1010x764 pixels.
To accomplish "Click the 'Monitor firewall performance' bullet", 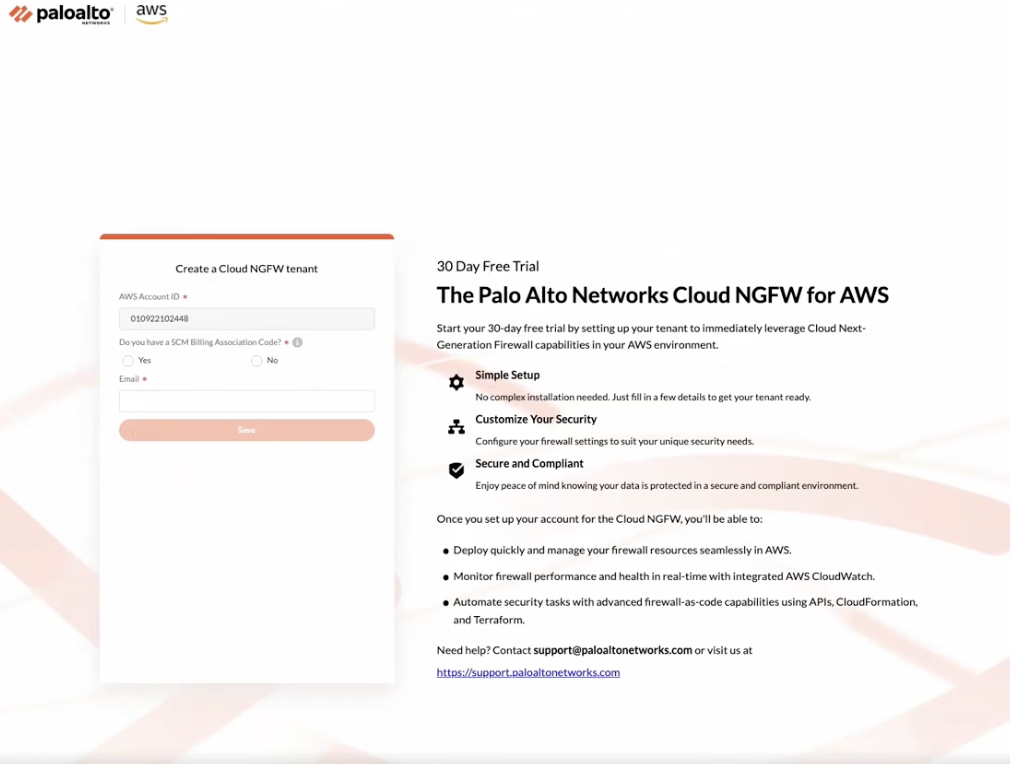I will tap(664, 576).
